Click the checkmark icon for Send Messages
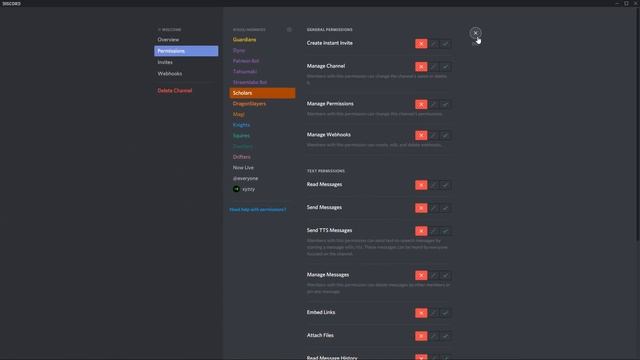Viewport: 640px width, 360px height. [x=445, y=208]
